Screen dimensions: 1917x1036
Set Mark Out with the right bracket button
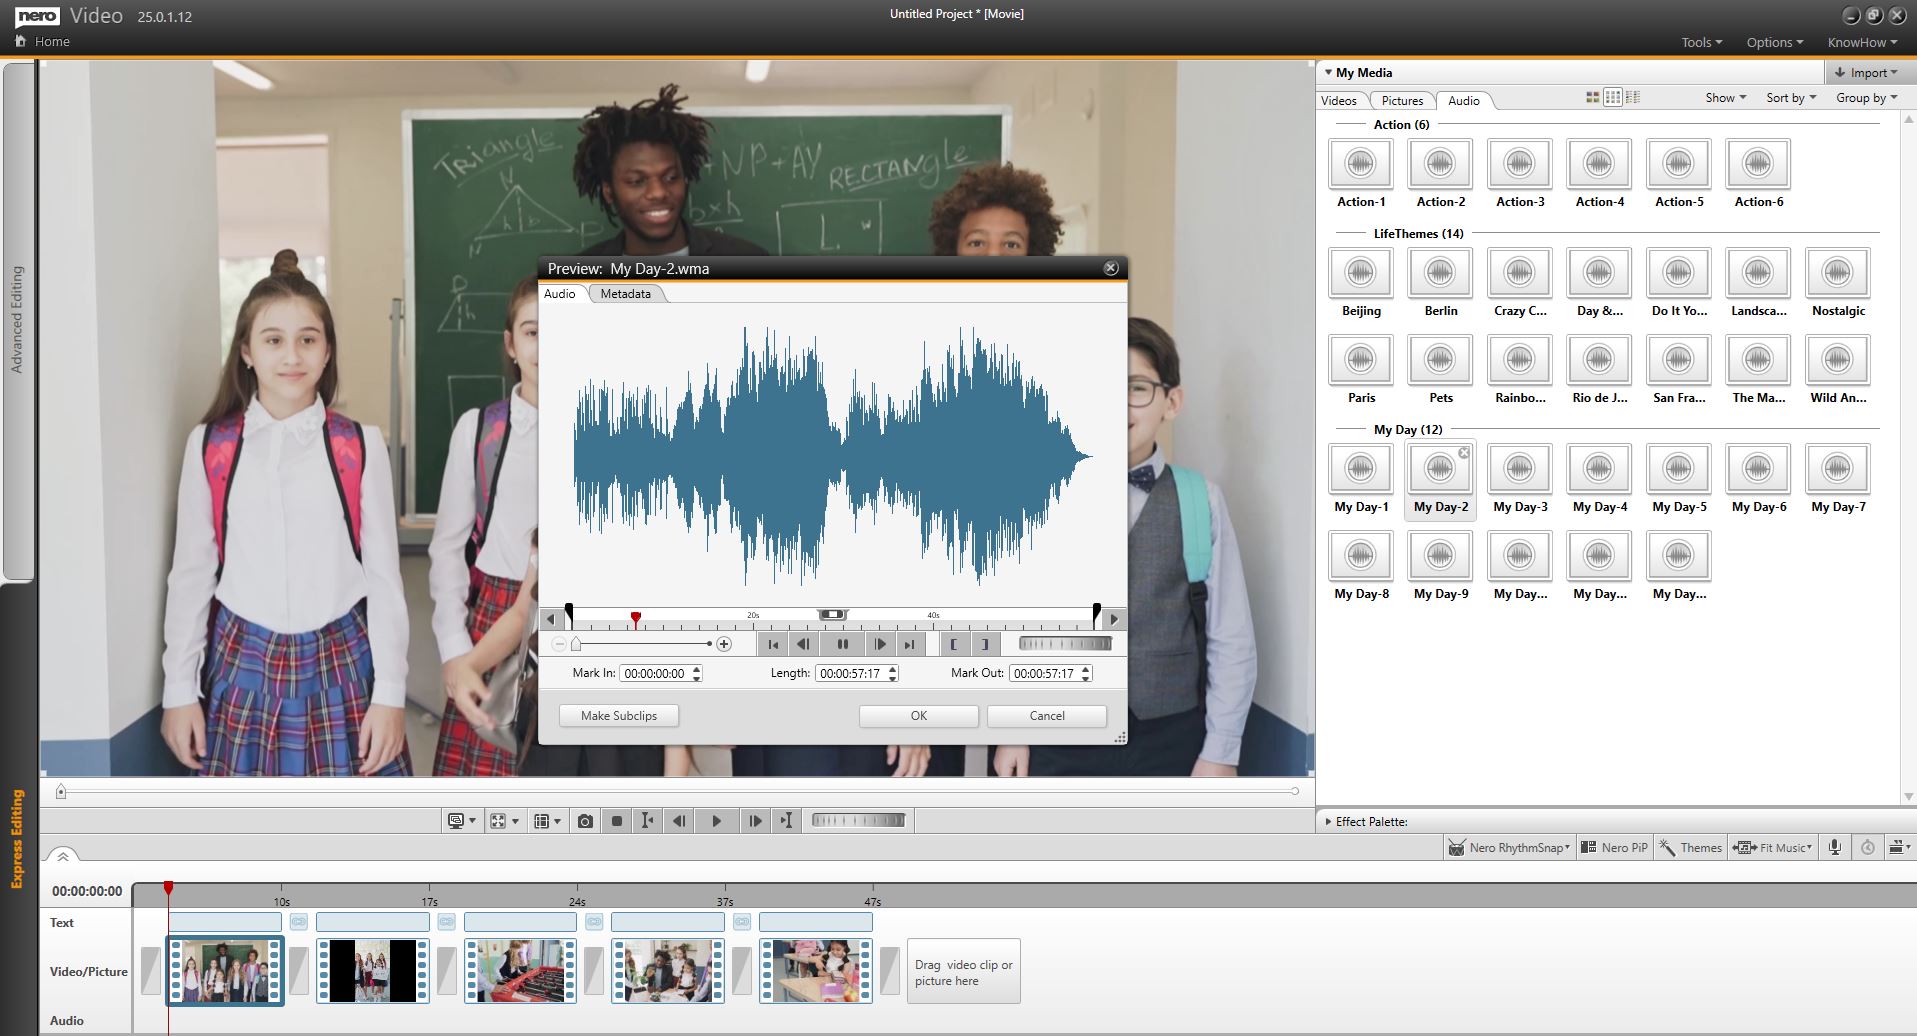pyautogui.click(x=985, y=645)
